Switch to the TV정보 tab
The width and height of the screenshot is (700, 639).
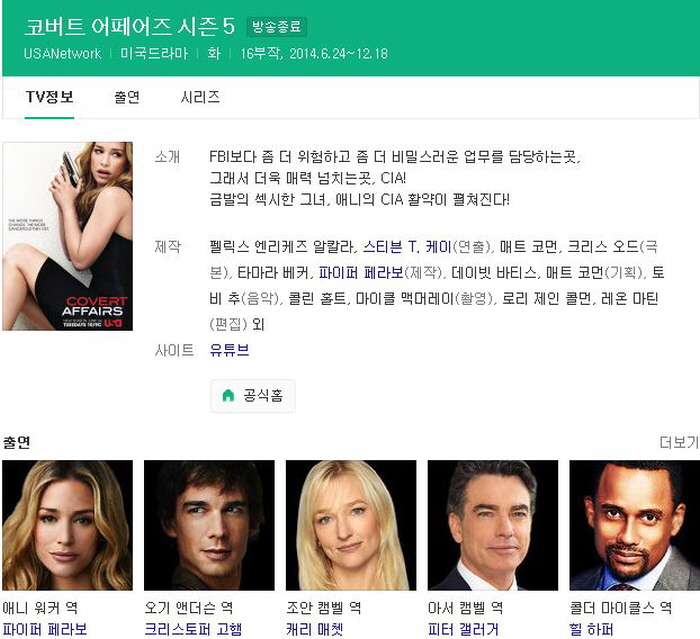(x=49, y=97)
